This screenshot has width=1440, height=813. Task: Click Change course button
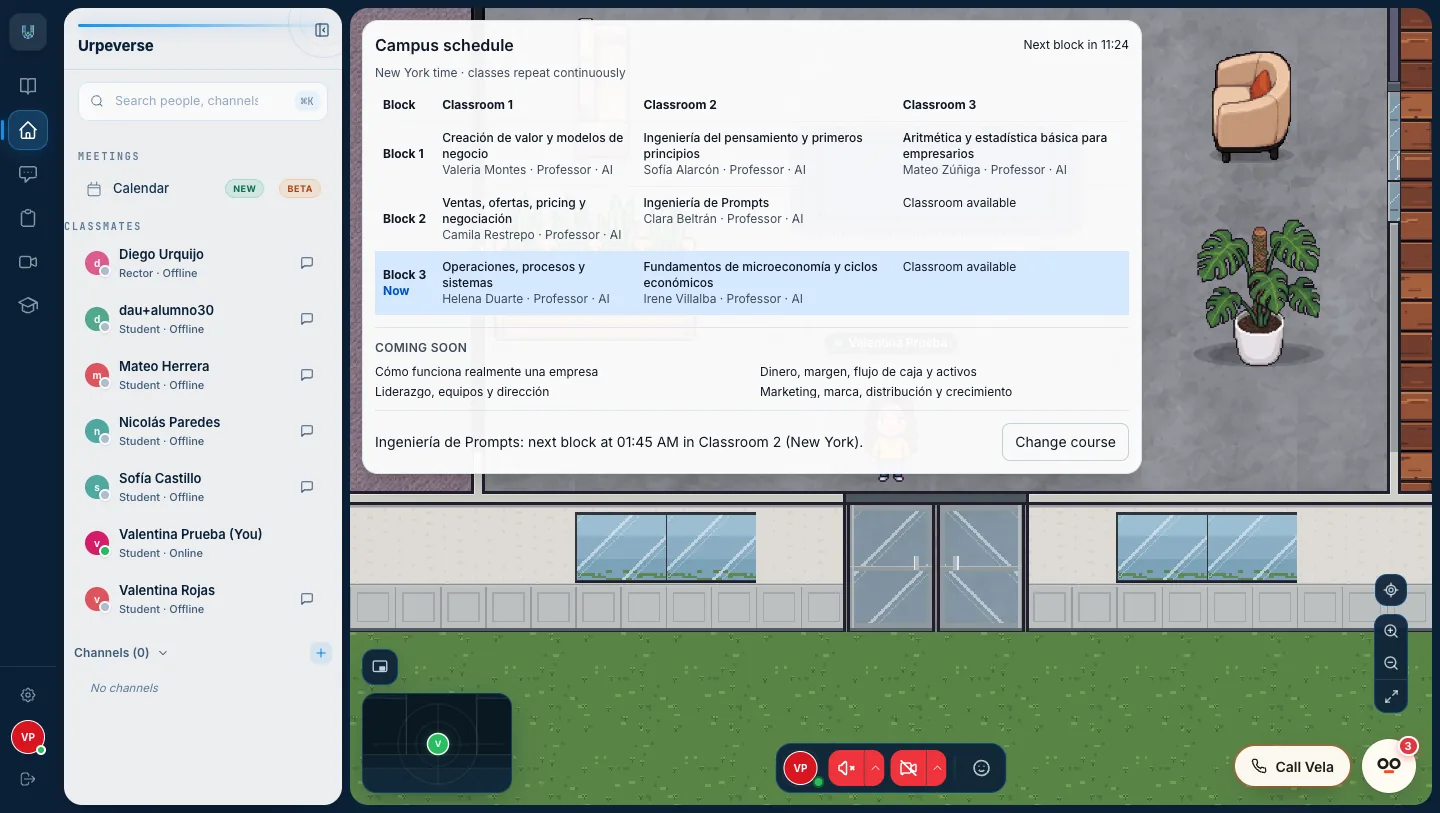pyautogui.click(x=1065, y=442)
